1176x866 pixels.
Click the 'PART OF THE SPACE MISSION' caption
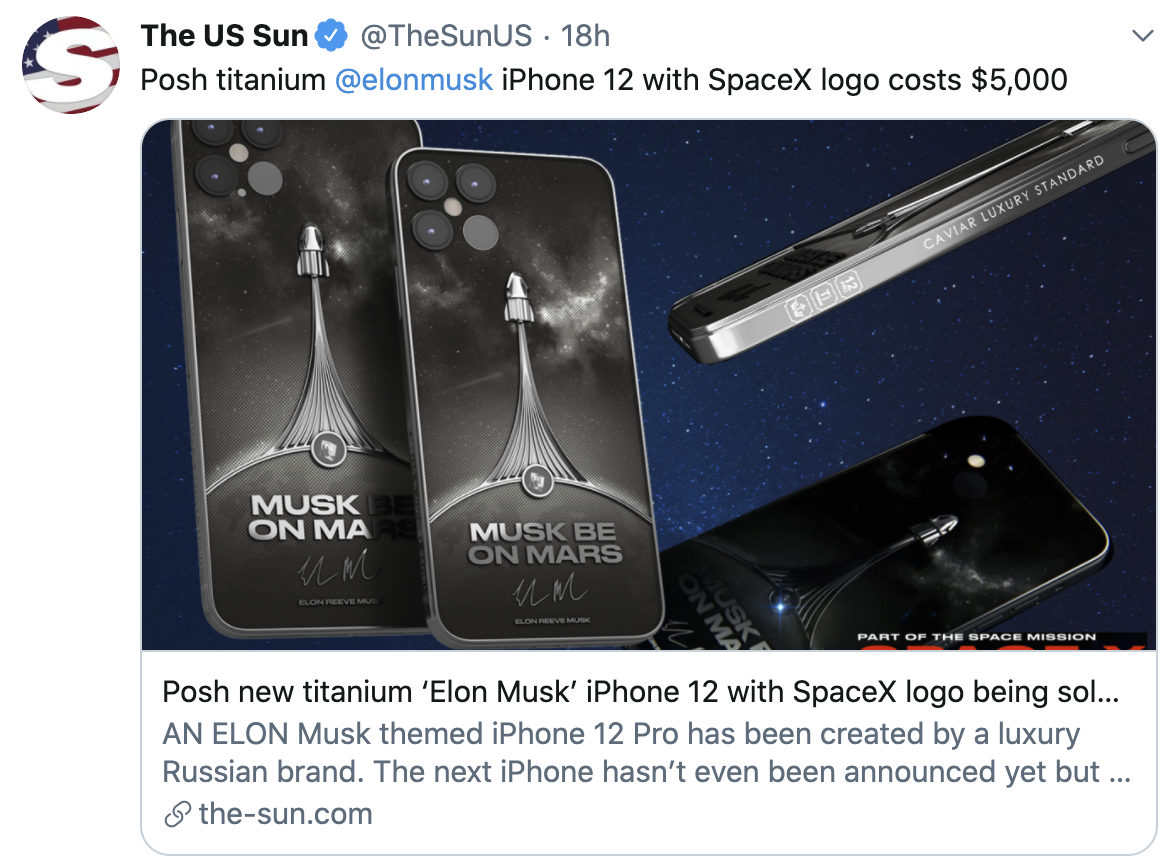point(976,636)
